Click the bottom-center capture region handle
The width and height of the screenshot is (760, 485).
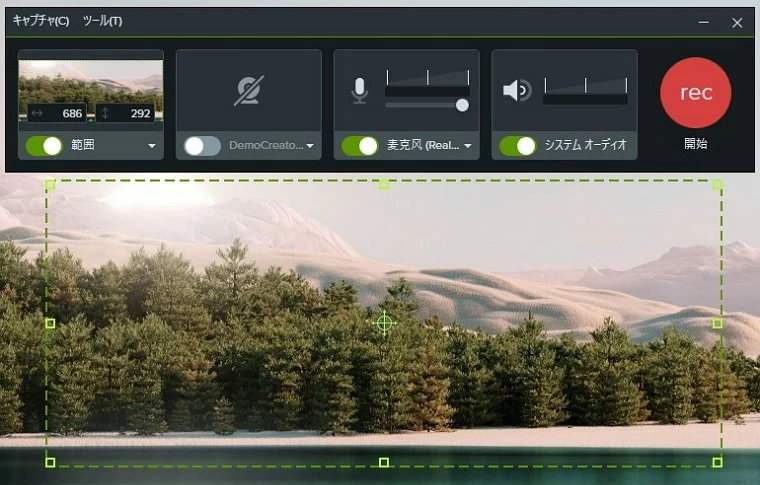[x=384, y=462]
